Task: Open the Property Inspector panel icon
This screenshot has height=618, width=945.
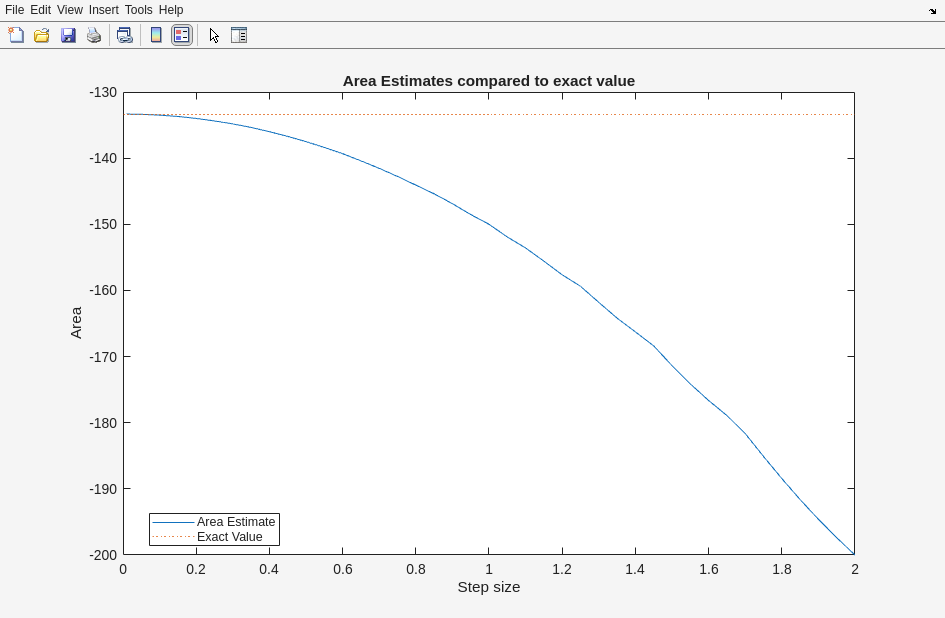Action: pos(239,35)
